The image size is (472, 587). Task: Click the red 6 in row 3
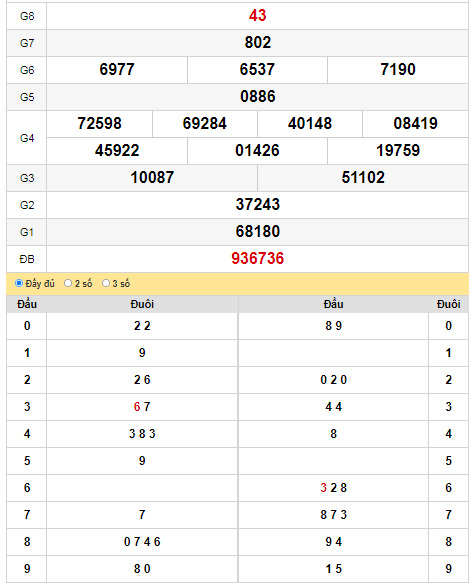[137, 407]
